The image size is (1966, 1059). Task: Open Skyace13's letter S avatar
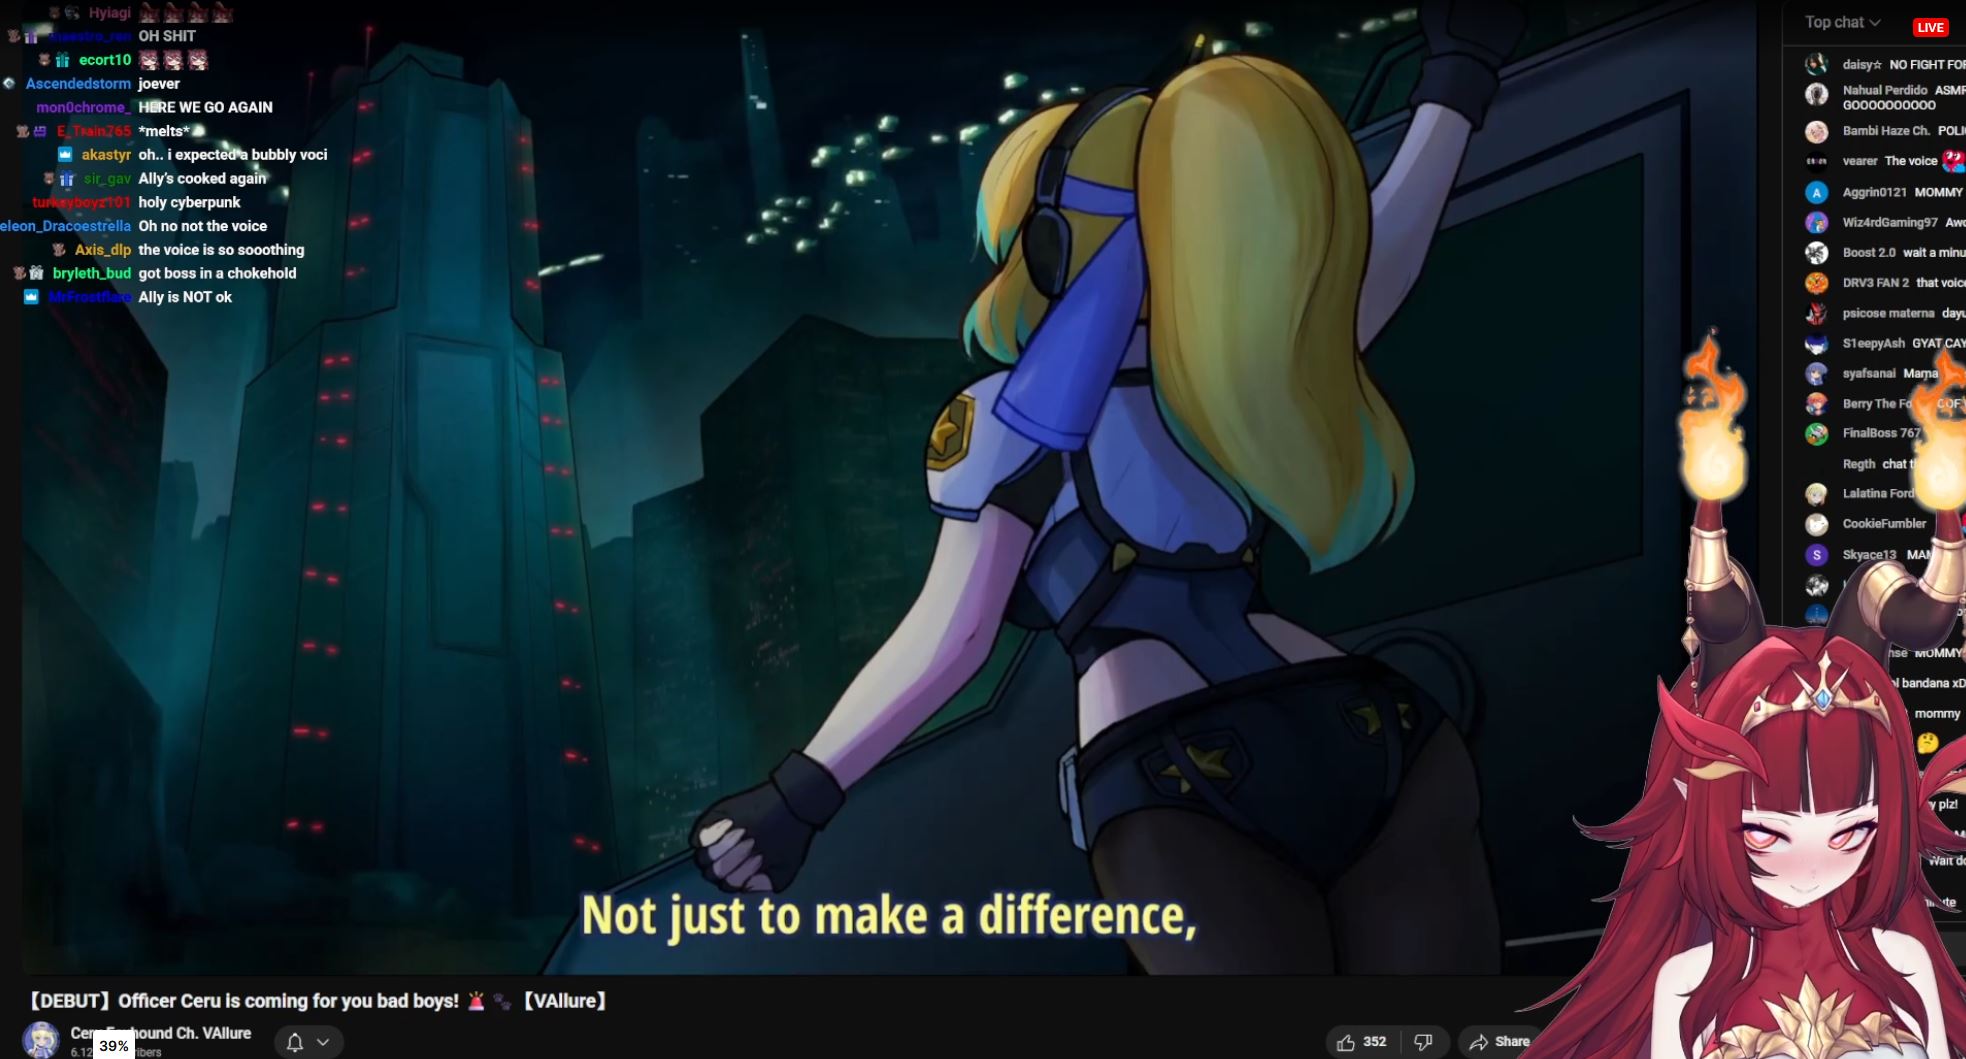(x=1817, y=555)
